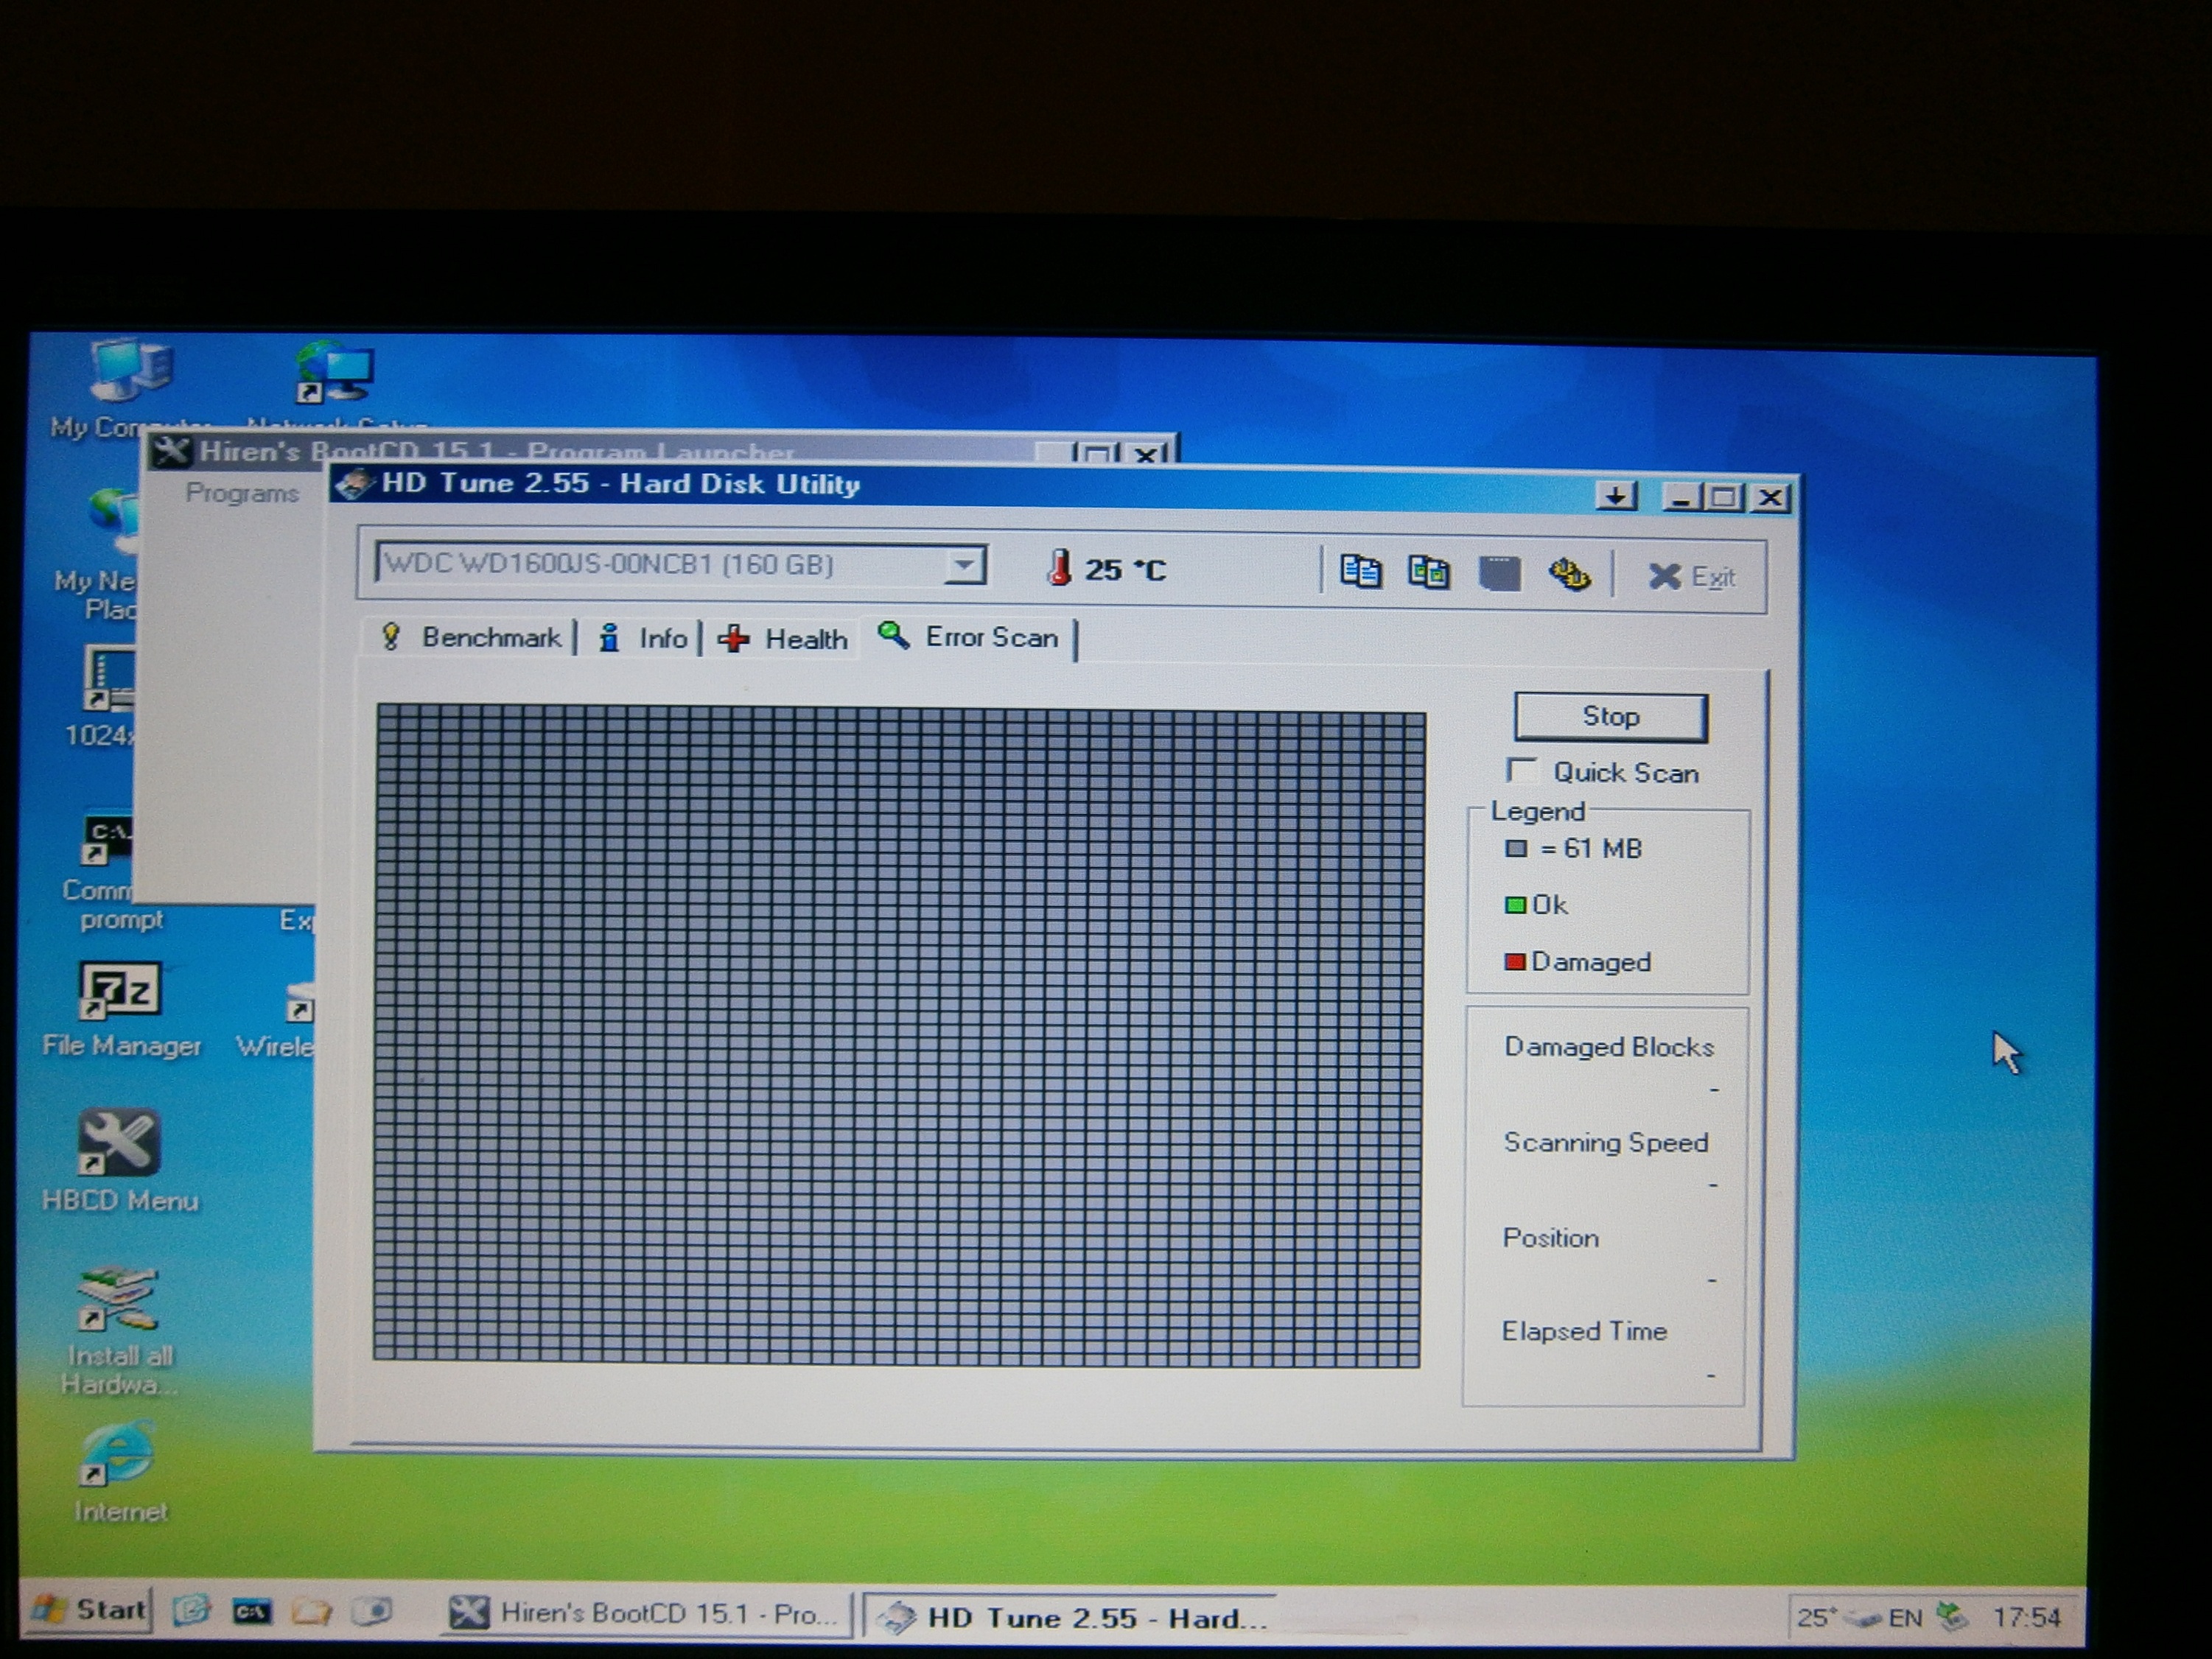Click the copy screenshot to clipboard icon
2212x1659 pixels.
click(1428, 572)
